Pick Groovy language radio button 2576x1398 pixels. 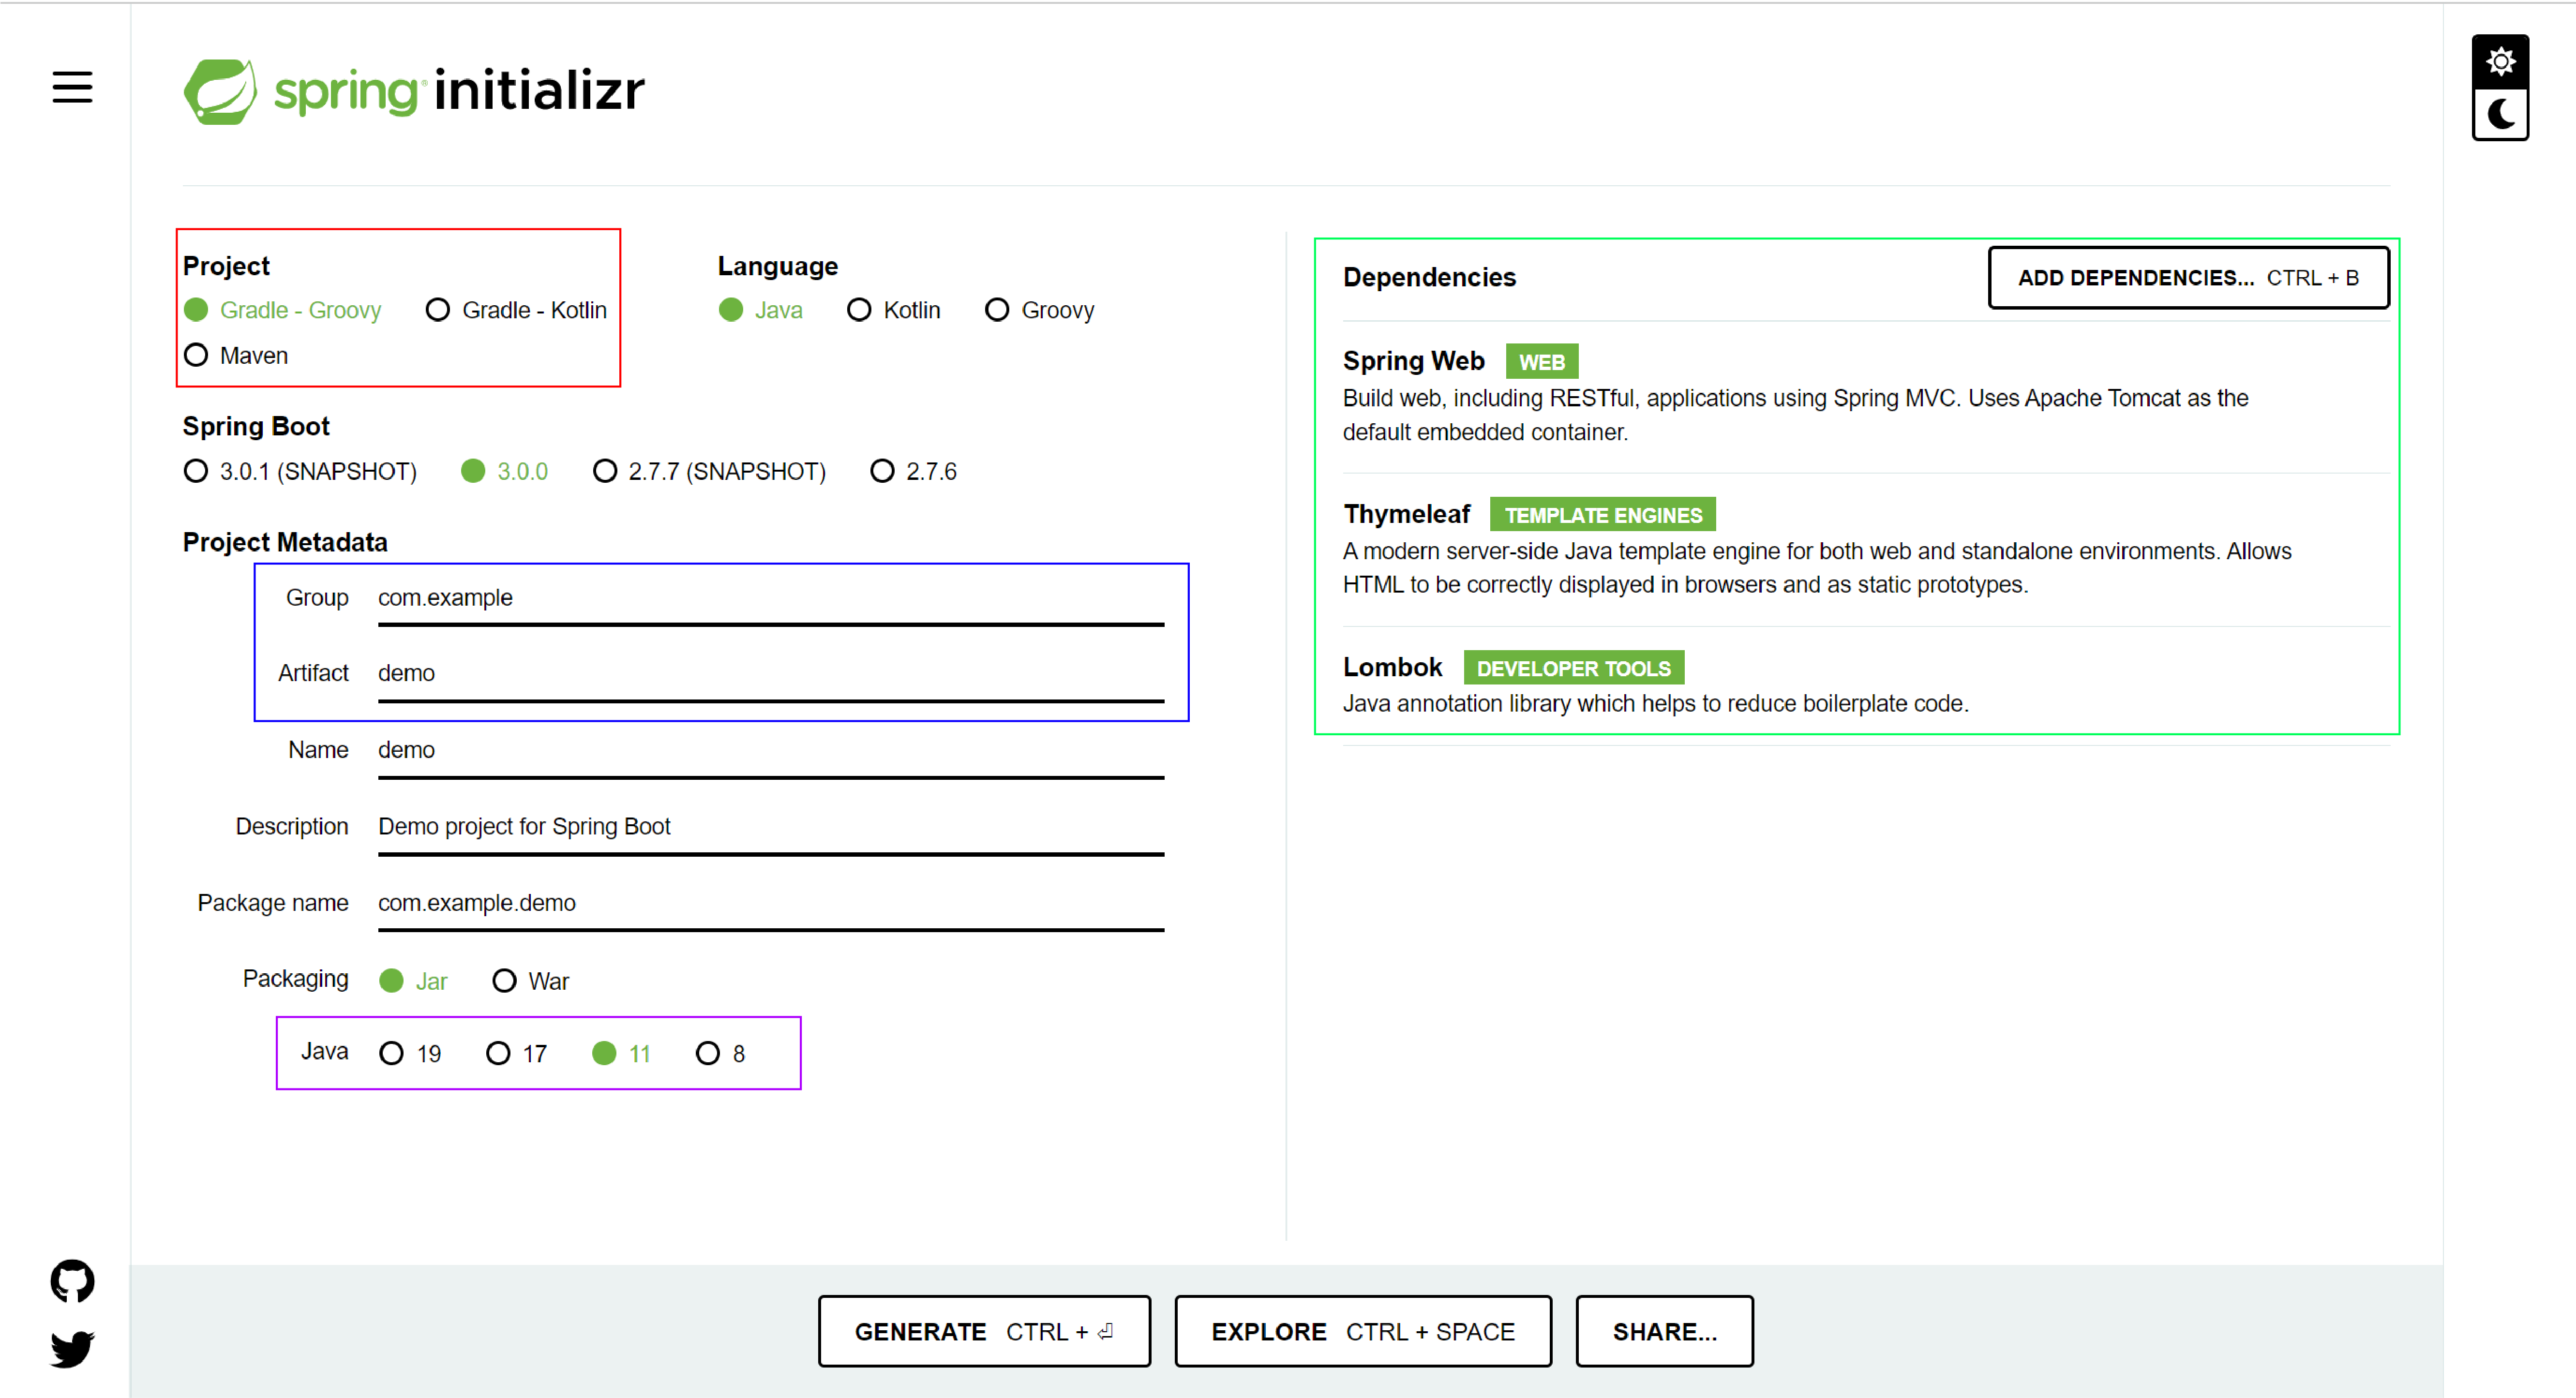coord(997,310)
